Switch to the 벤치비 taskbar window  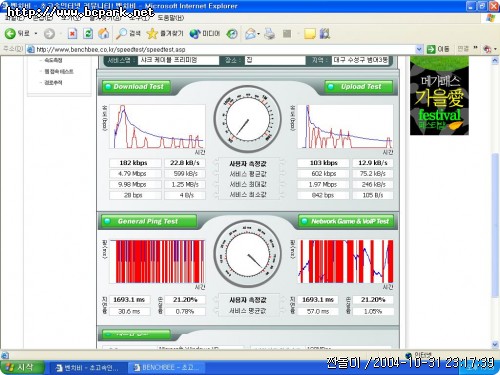(88, 368)
